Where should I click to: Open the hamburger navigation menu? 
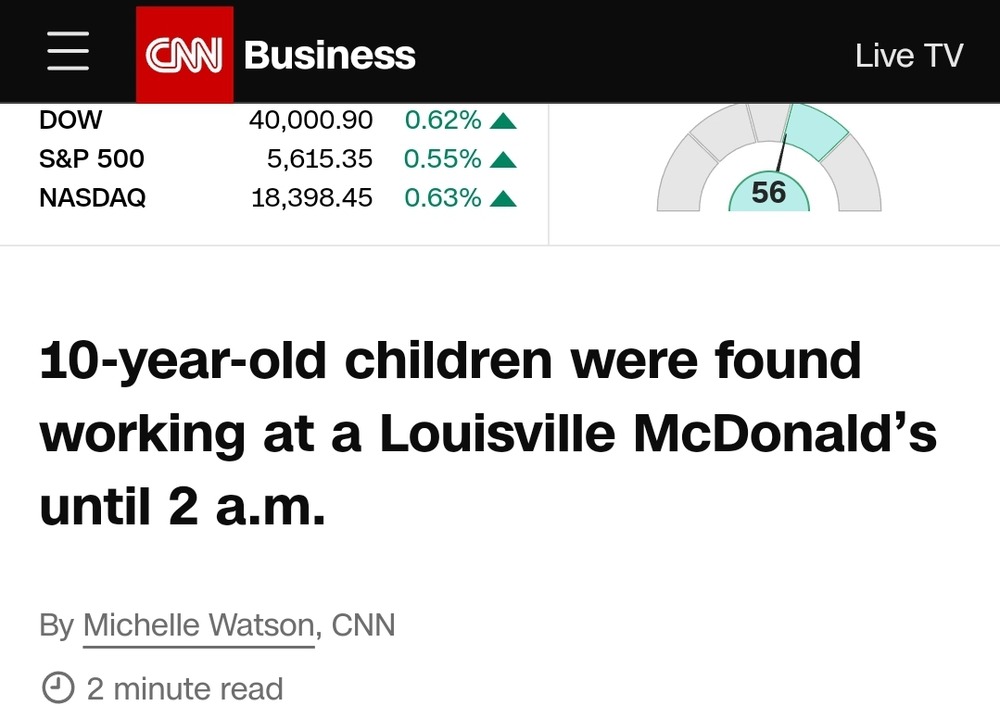(68, 51)
